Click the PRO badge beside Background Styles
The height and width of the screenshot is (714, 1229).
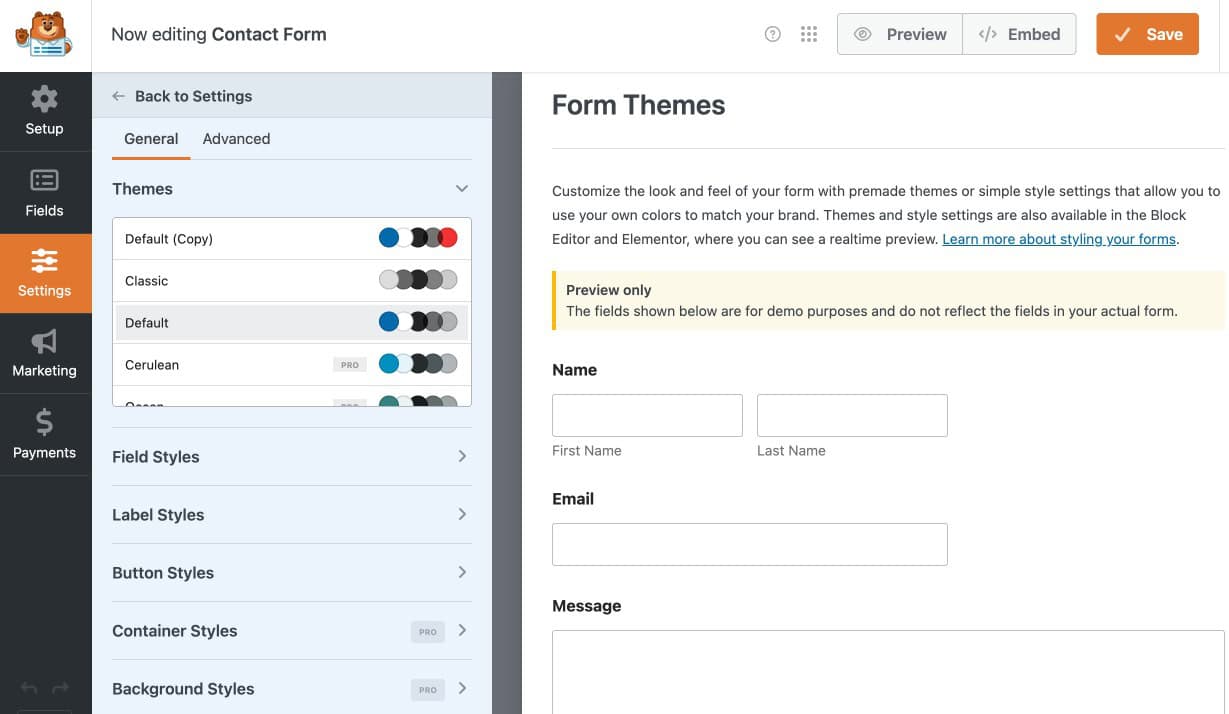pos(428,689)
